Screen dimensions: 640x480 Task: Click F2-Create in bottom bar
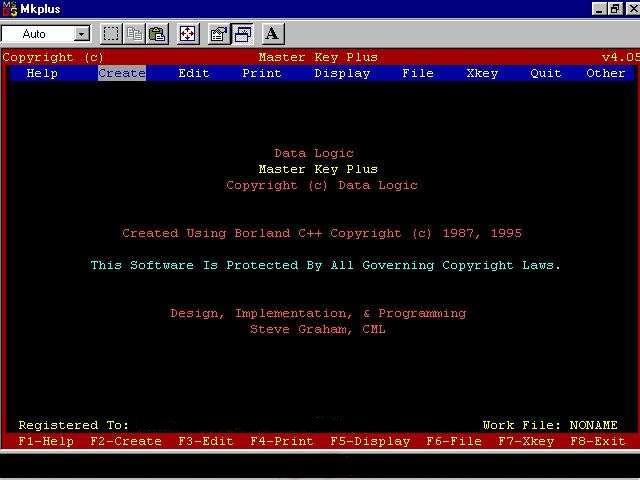pyautogui.click(x=126, y=441)
